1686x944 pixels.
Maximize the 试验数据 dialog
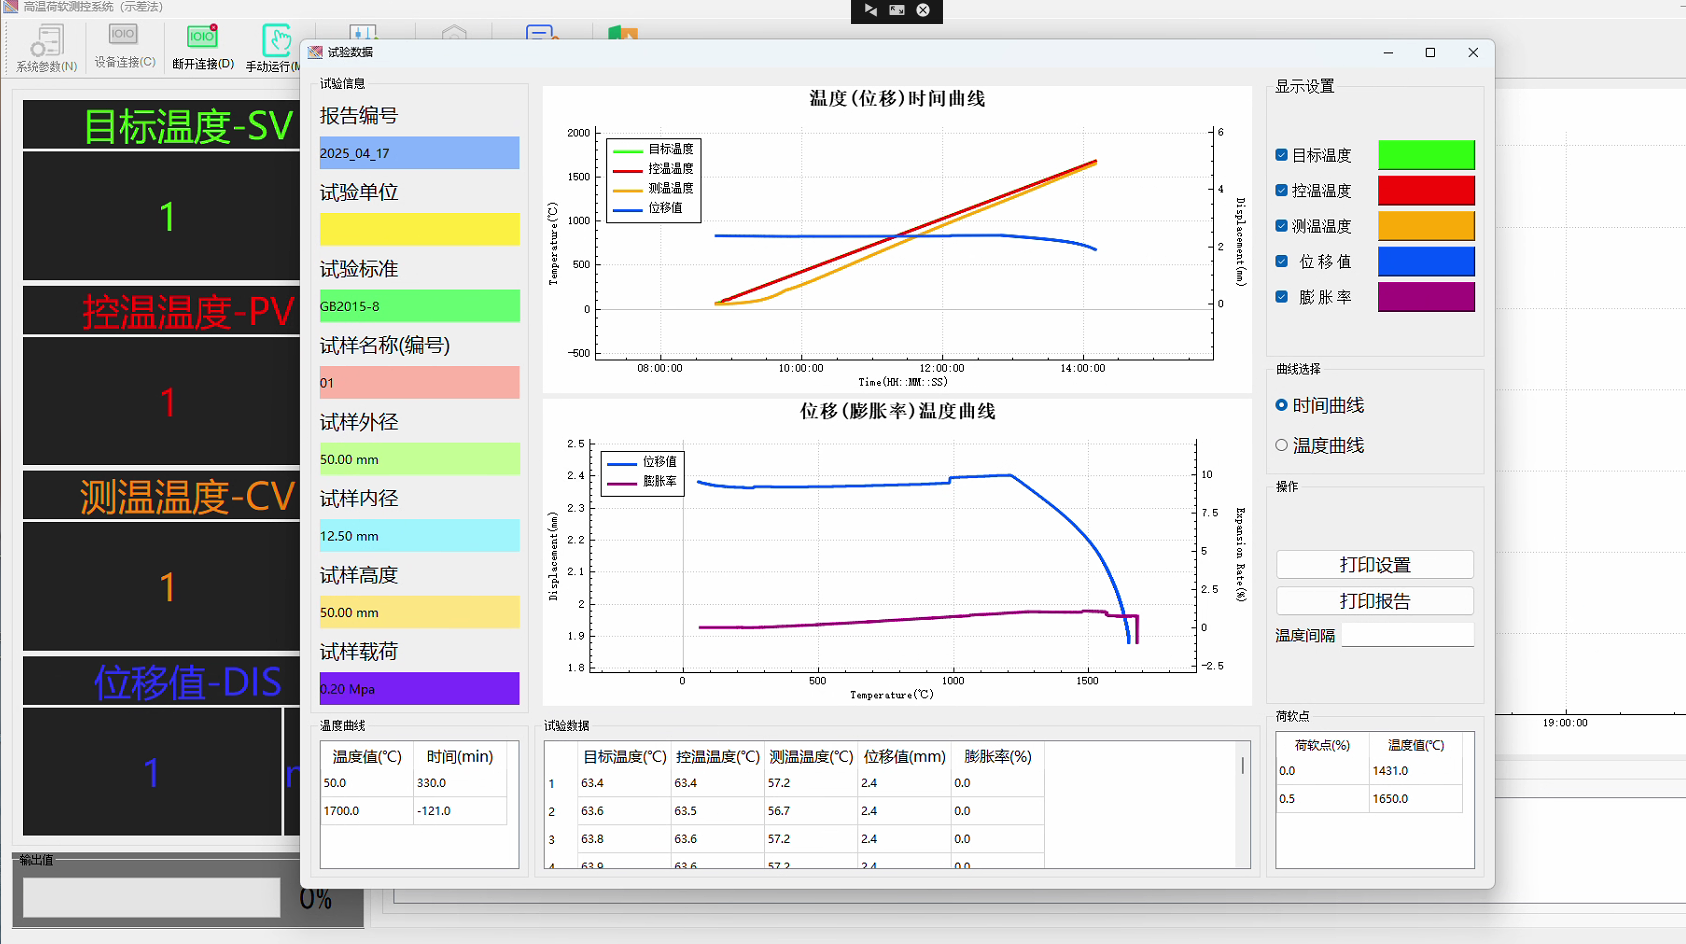pos(1430,53)
